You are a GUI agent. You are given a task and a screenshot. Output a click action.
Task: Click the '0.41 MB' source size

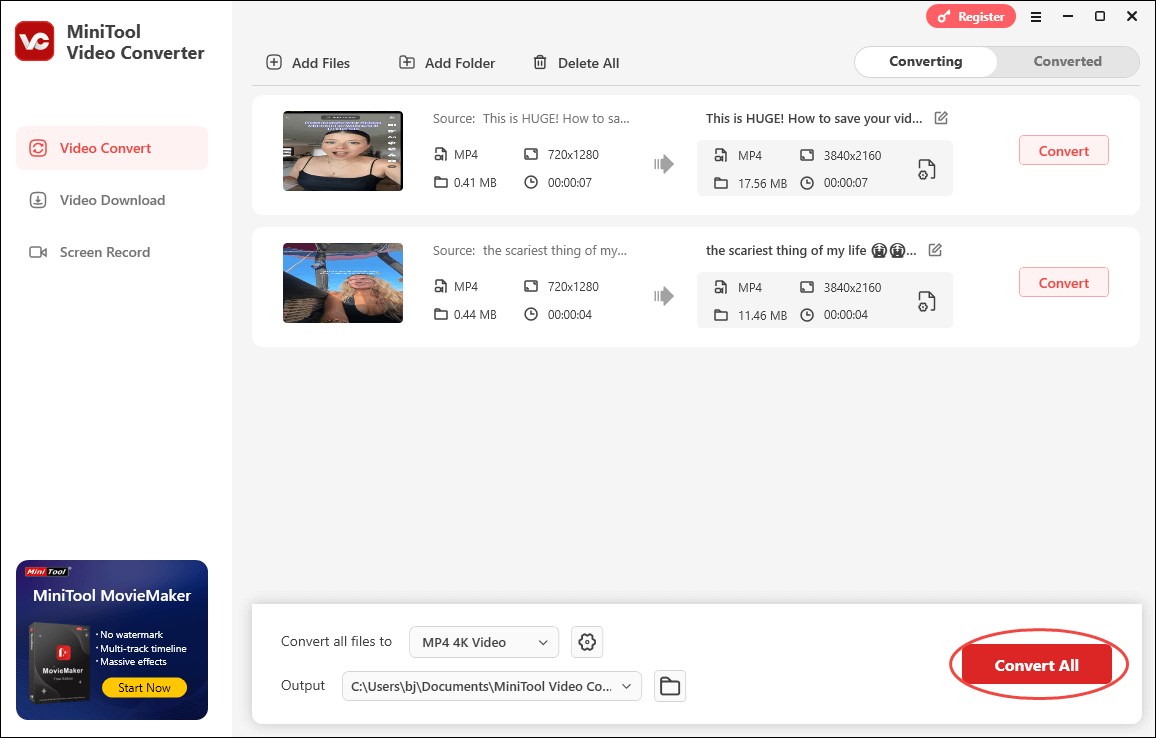475,182
